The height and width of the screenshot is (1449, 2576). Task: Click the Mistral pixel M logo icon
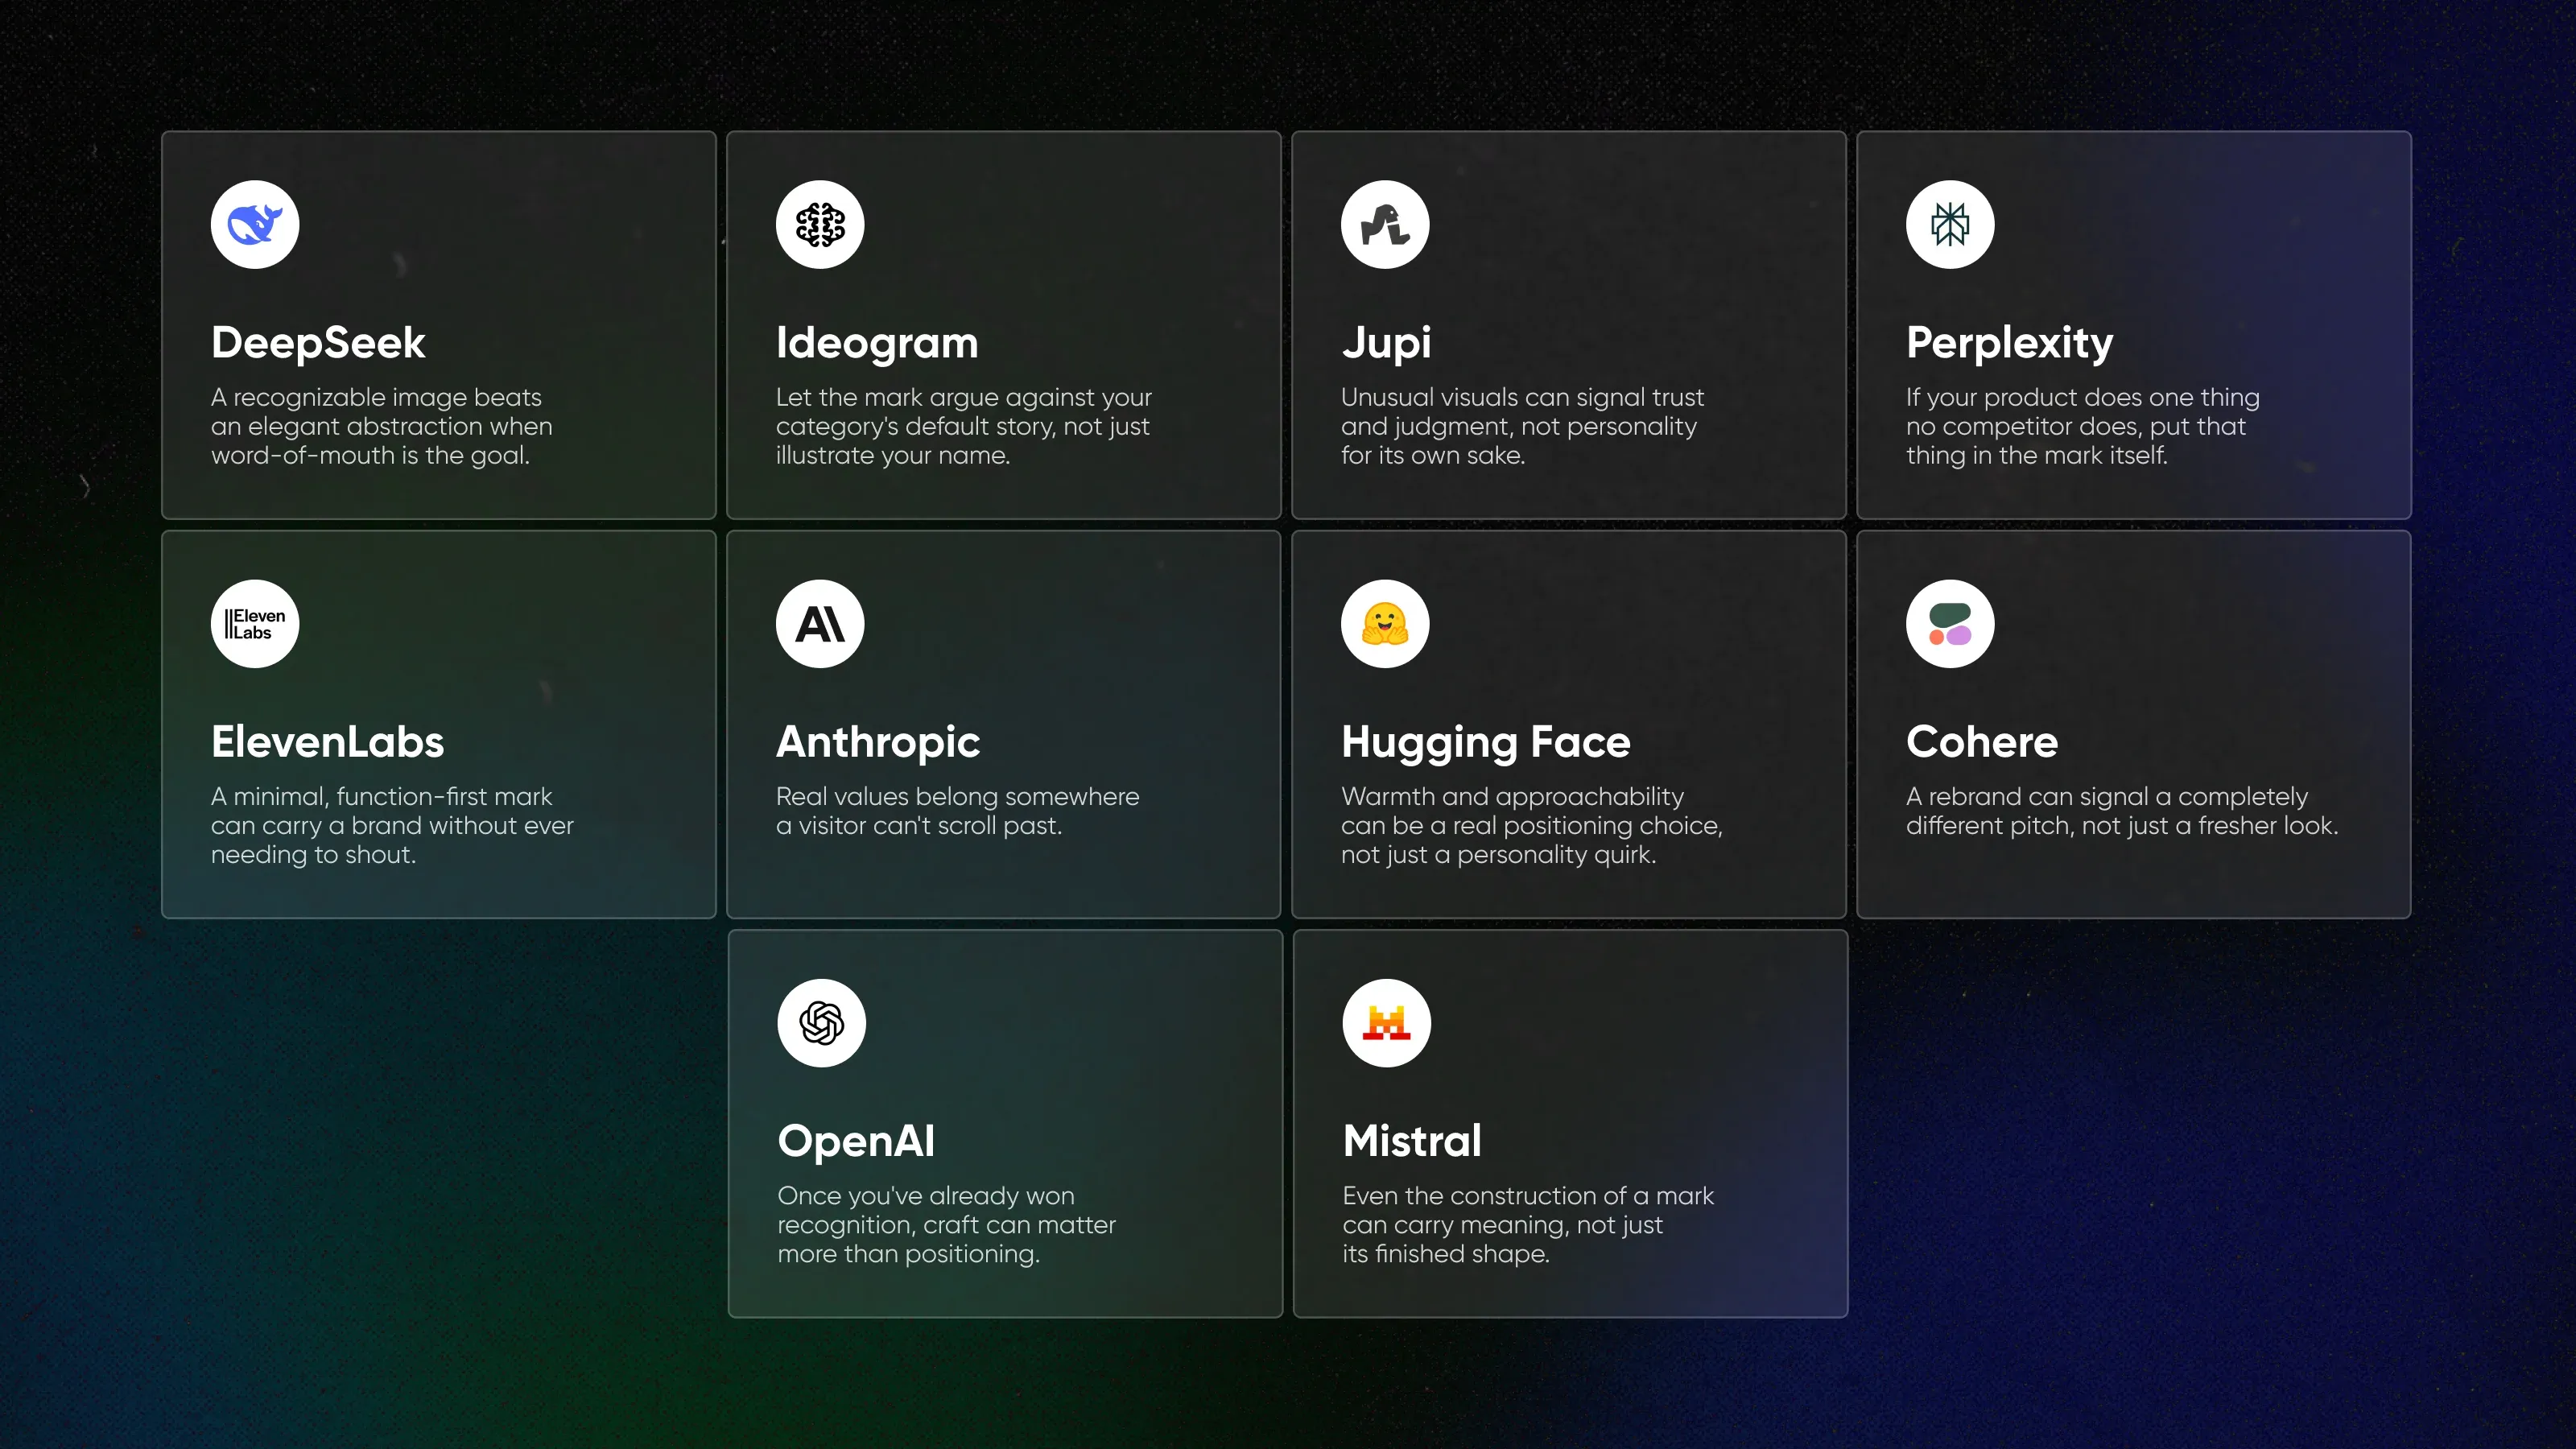click(x=1387, y=1022)
